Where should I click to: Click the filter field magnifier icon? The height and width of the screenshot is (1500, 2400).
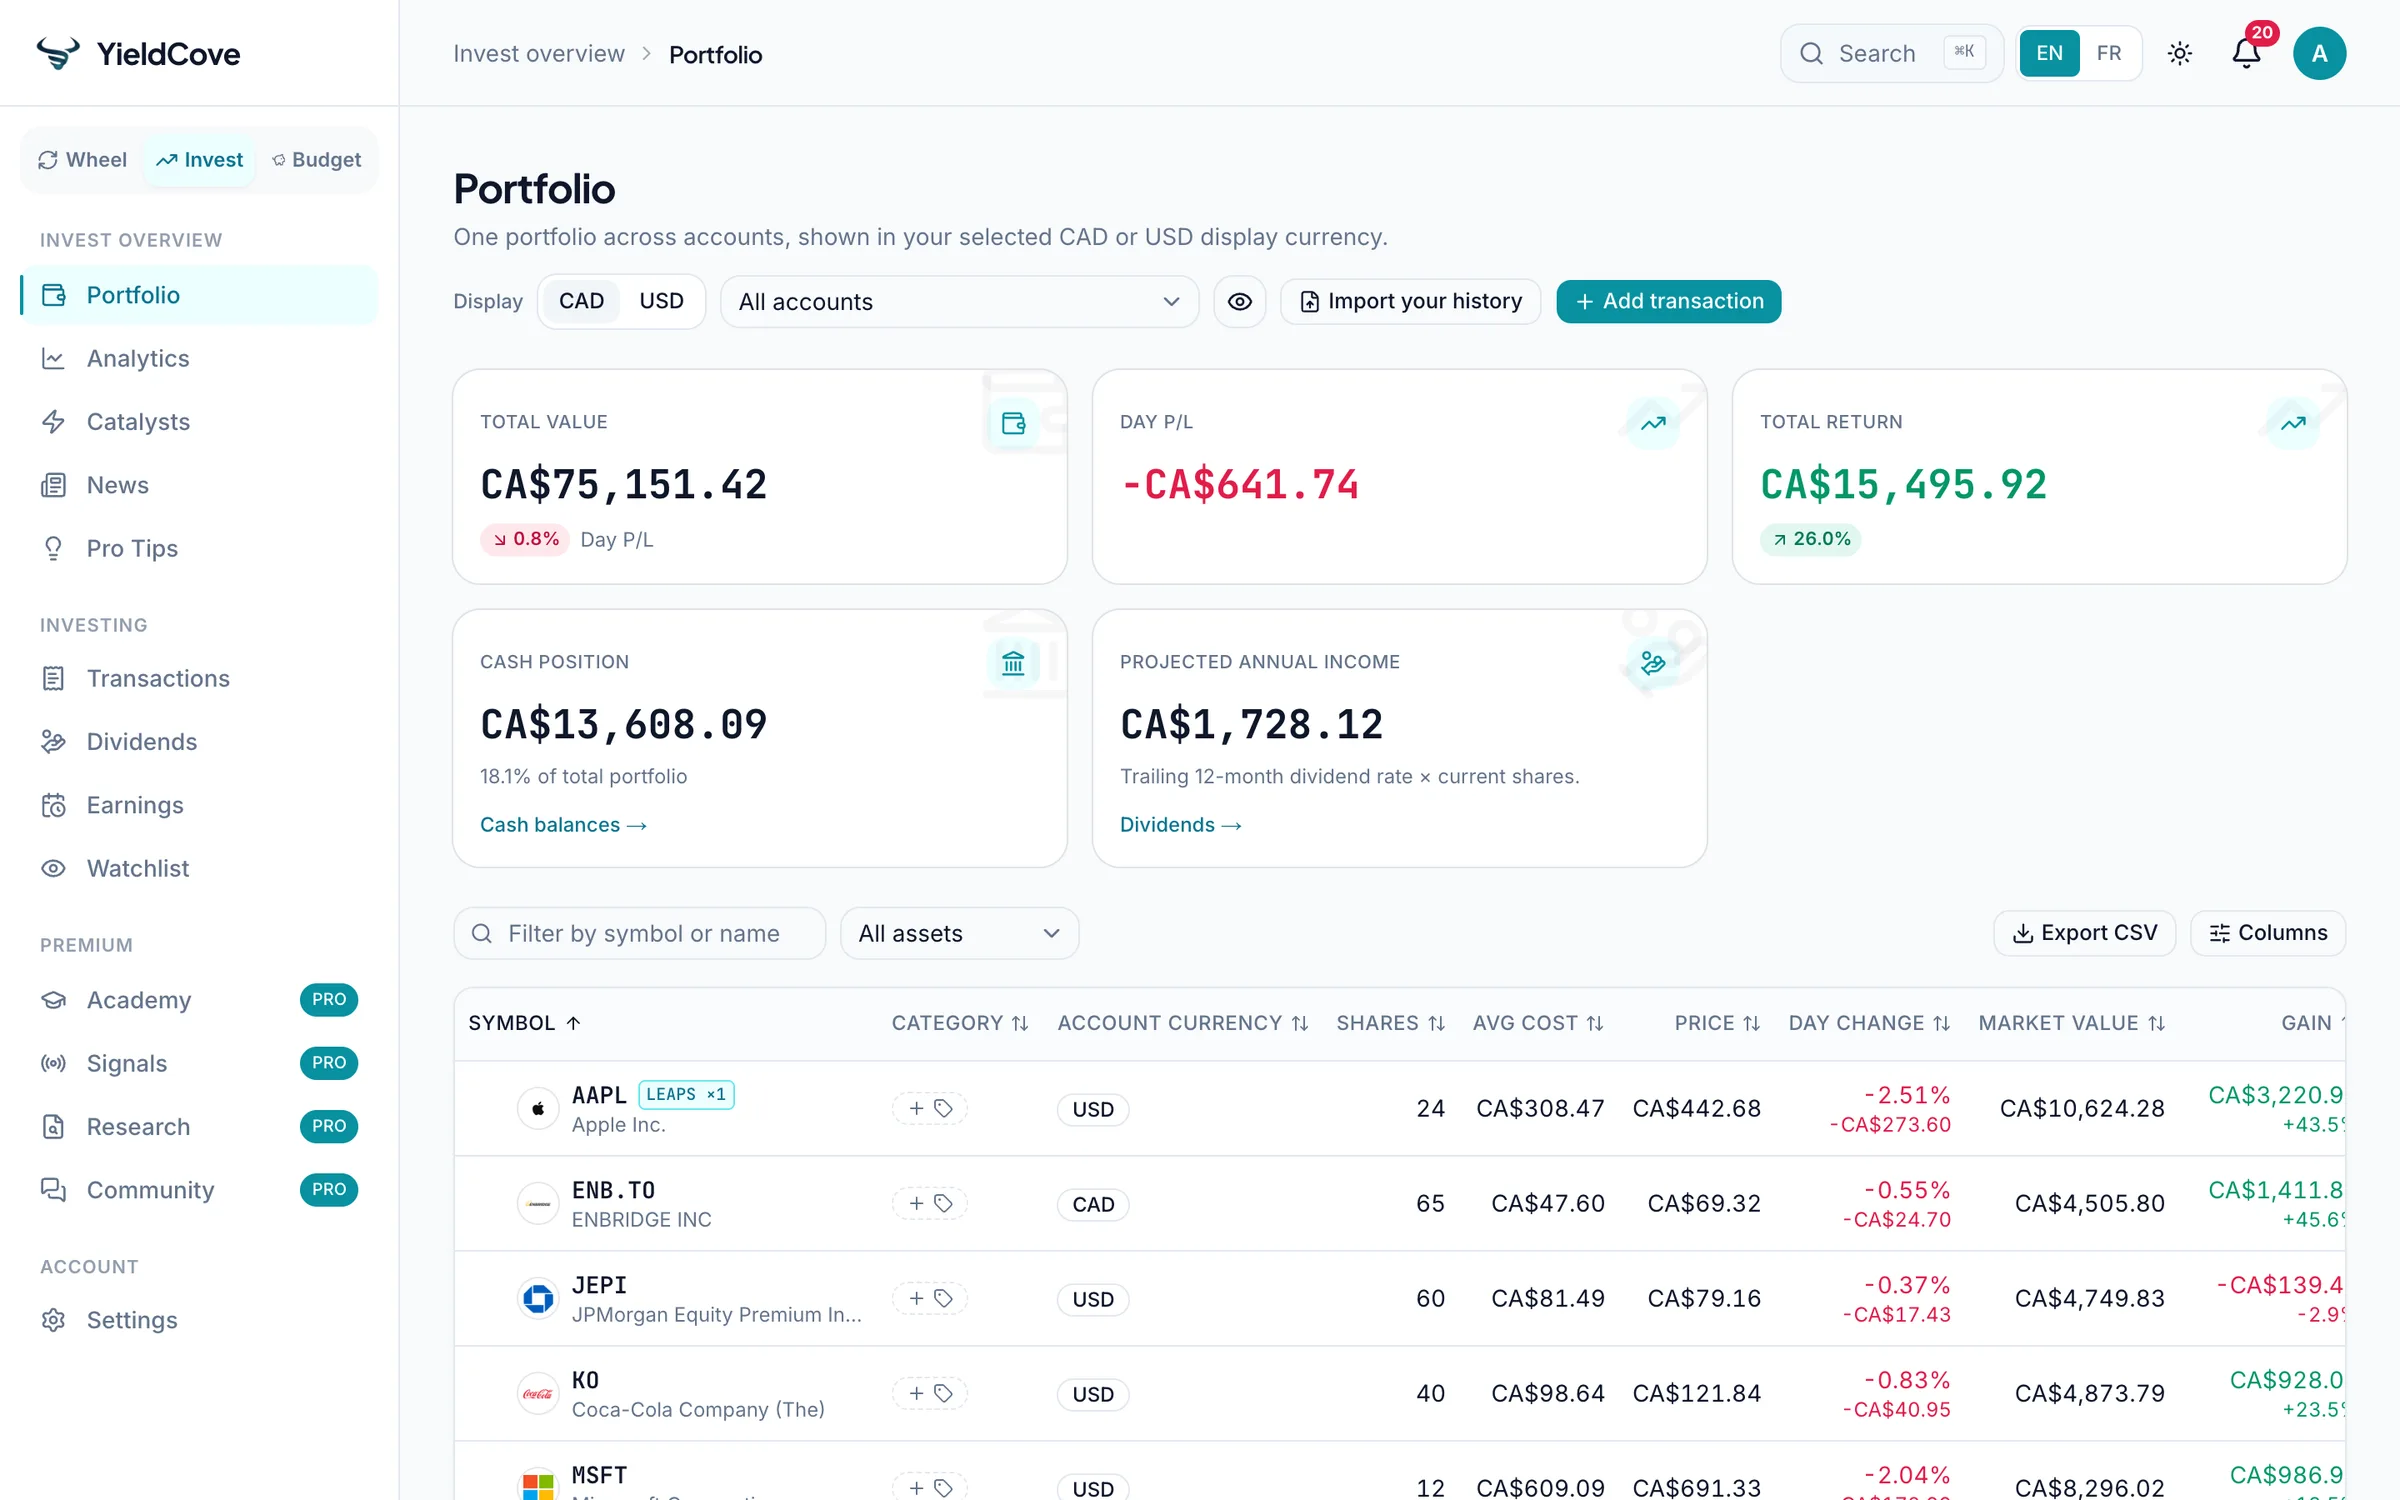click(x=482, y=933)
